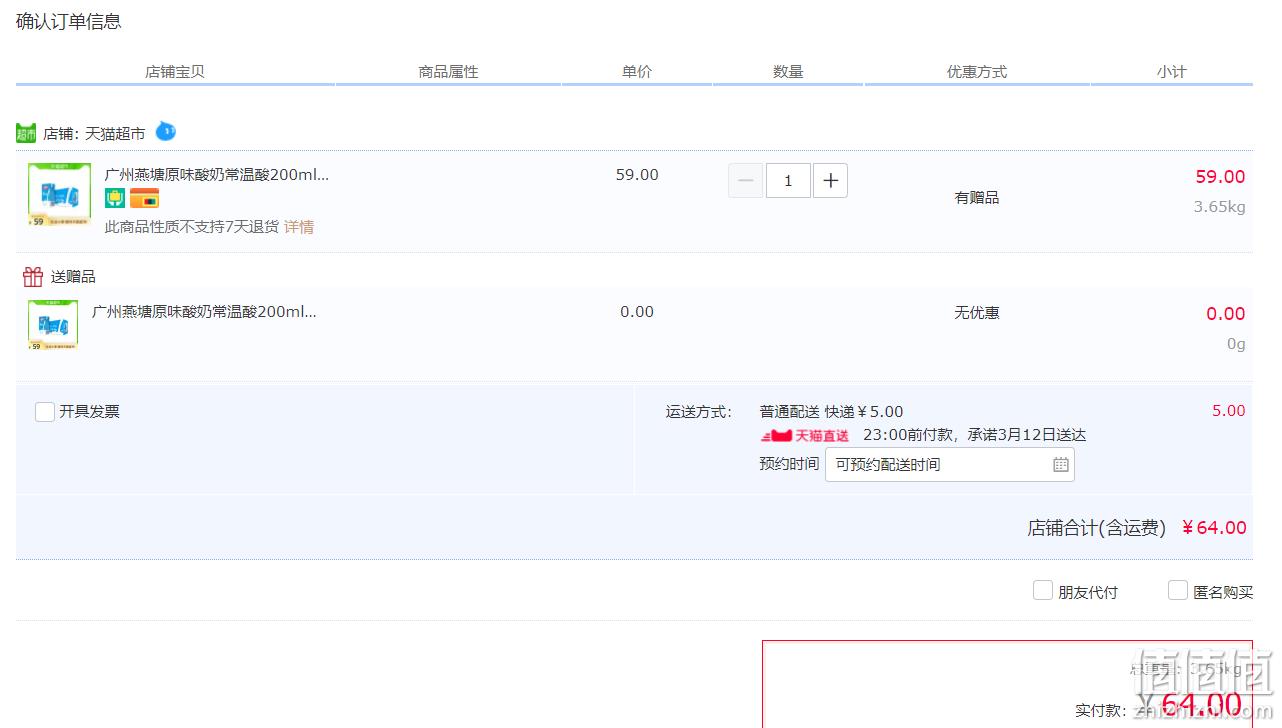The width and height of the screenshot is (1282, 728).
Task: Click the orange credit card badge icon
Action: click(144, 198)
